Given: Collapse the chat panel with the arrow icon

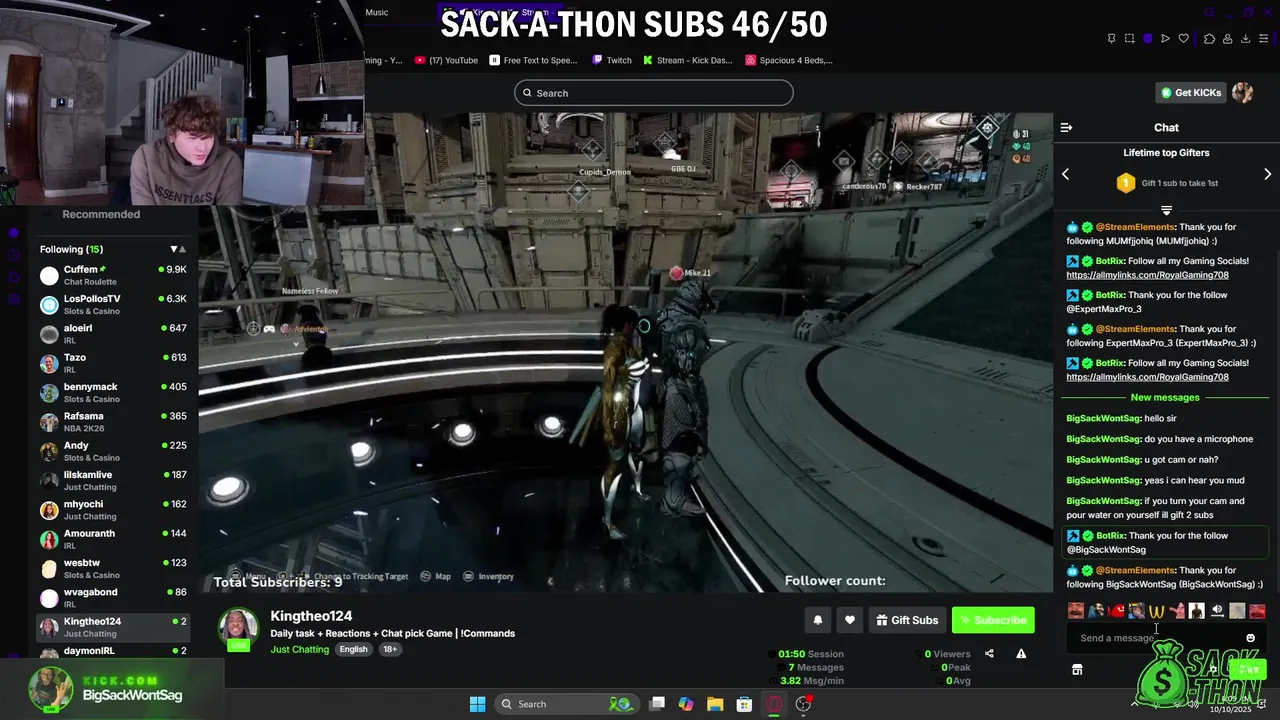Looking at the screenshot, I should (x=1066, y=127).
